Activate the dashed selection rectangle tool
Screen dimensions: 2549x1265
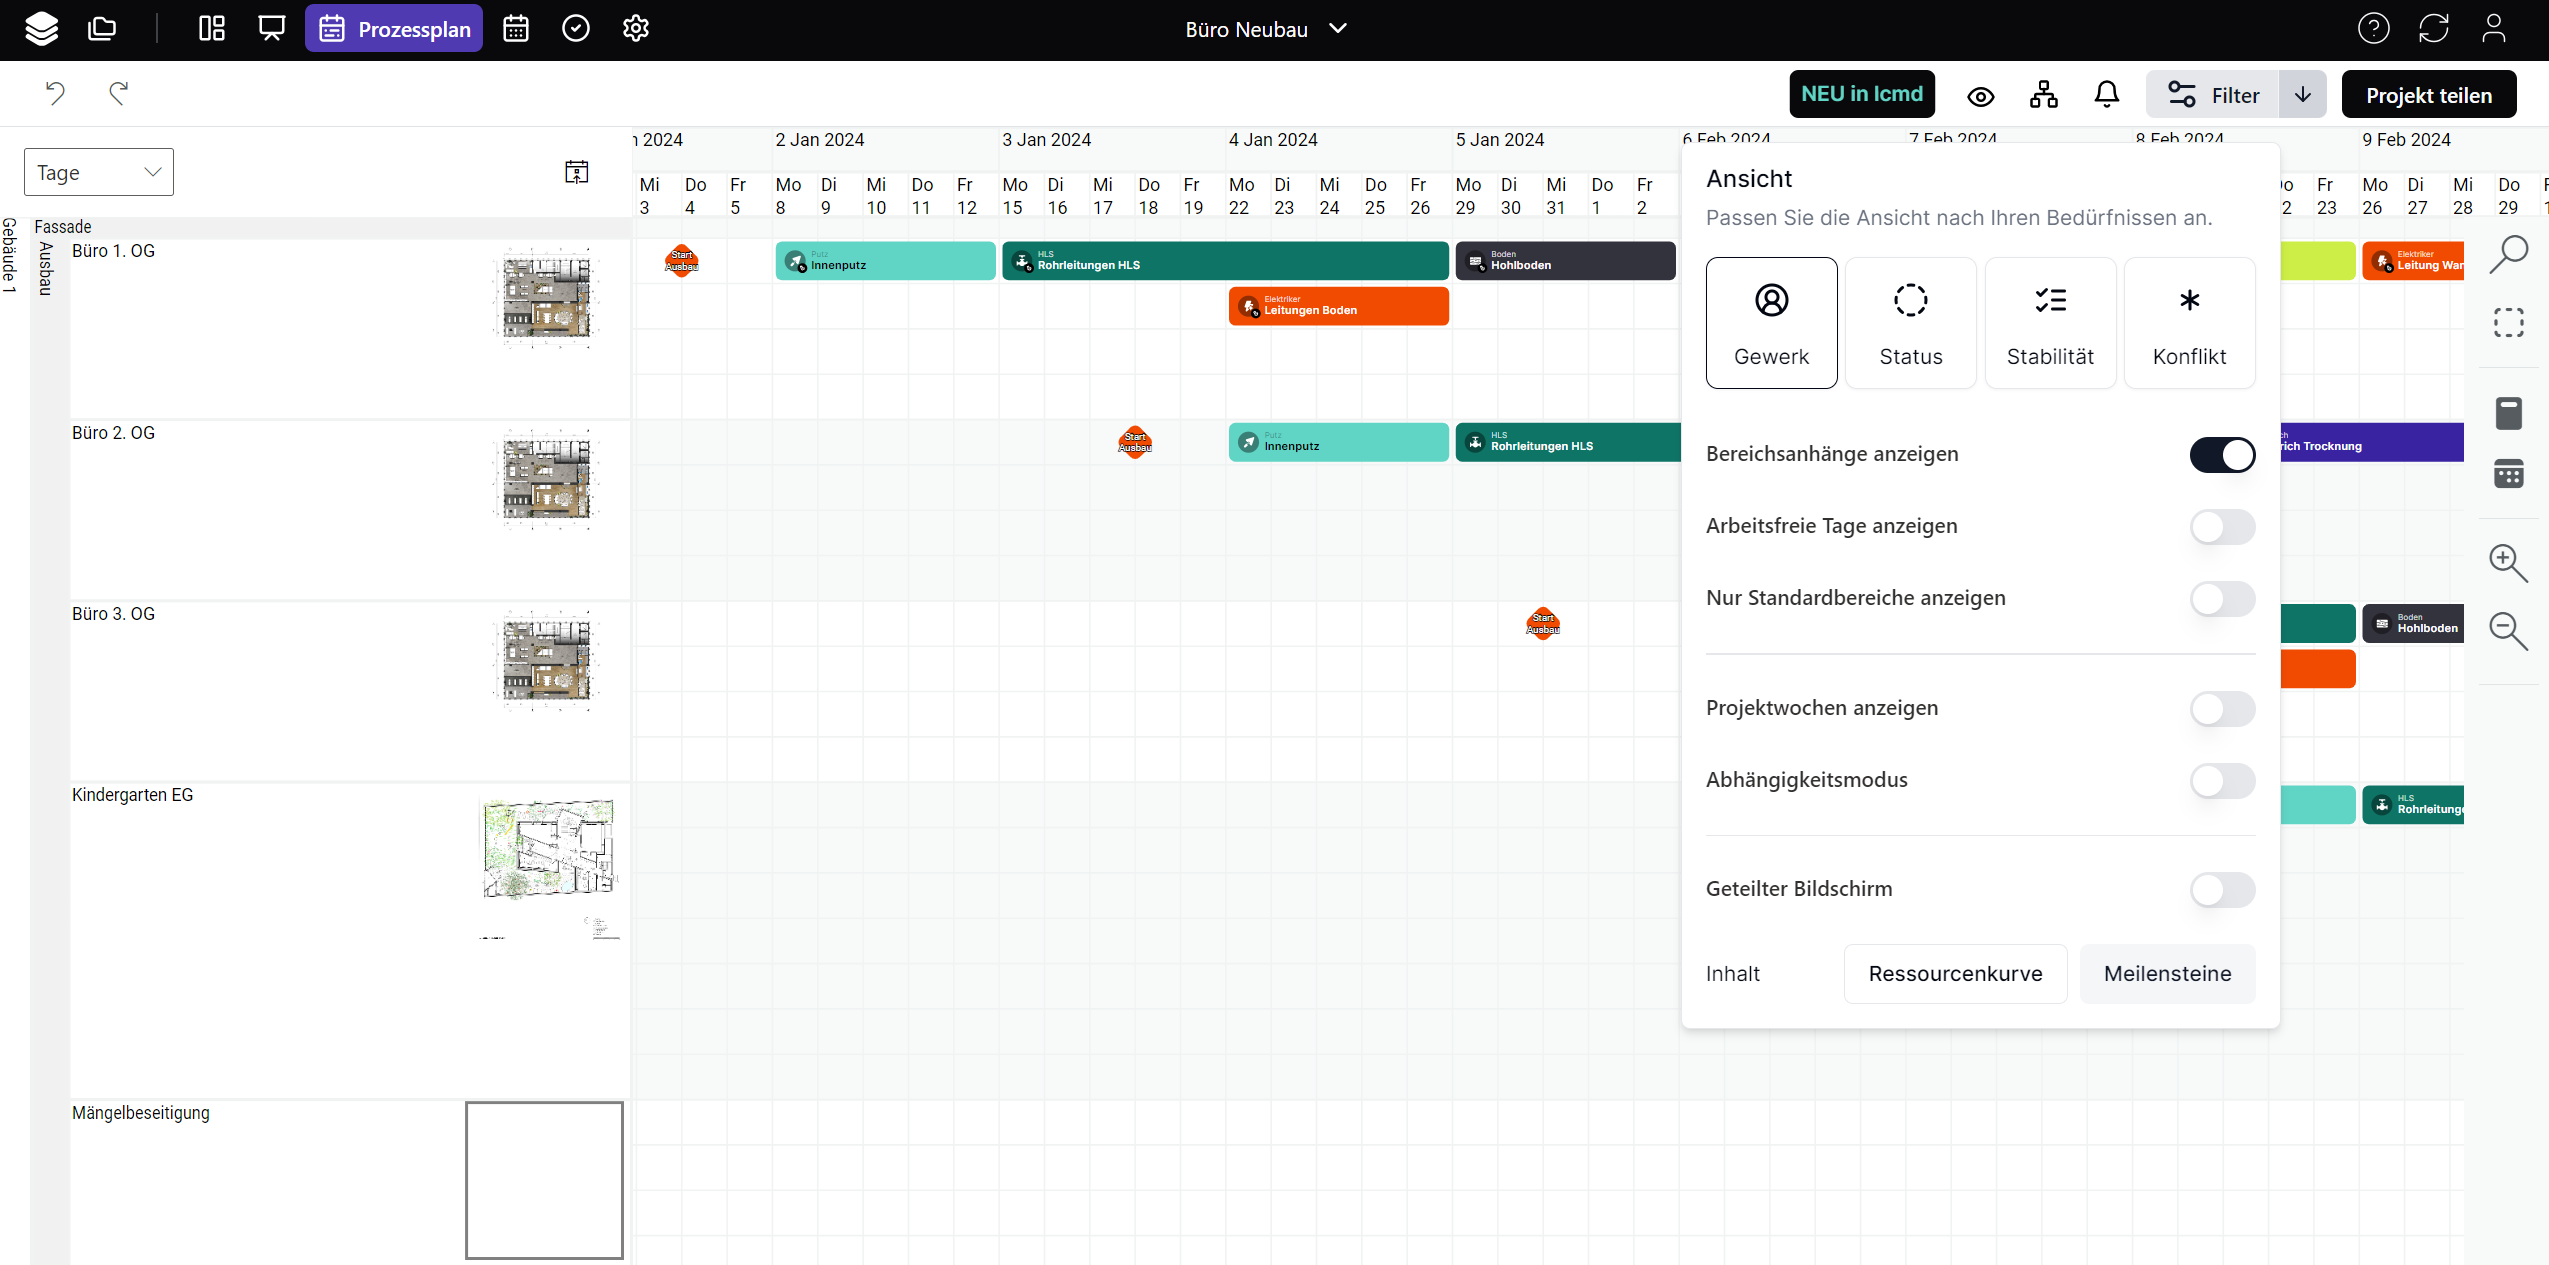point(2508,323)
